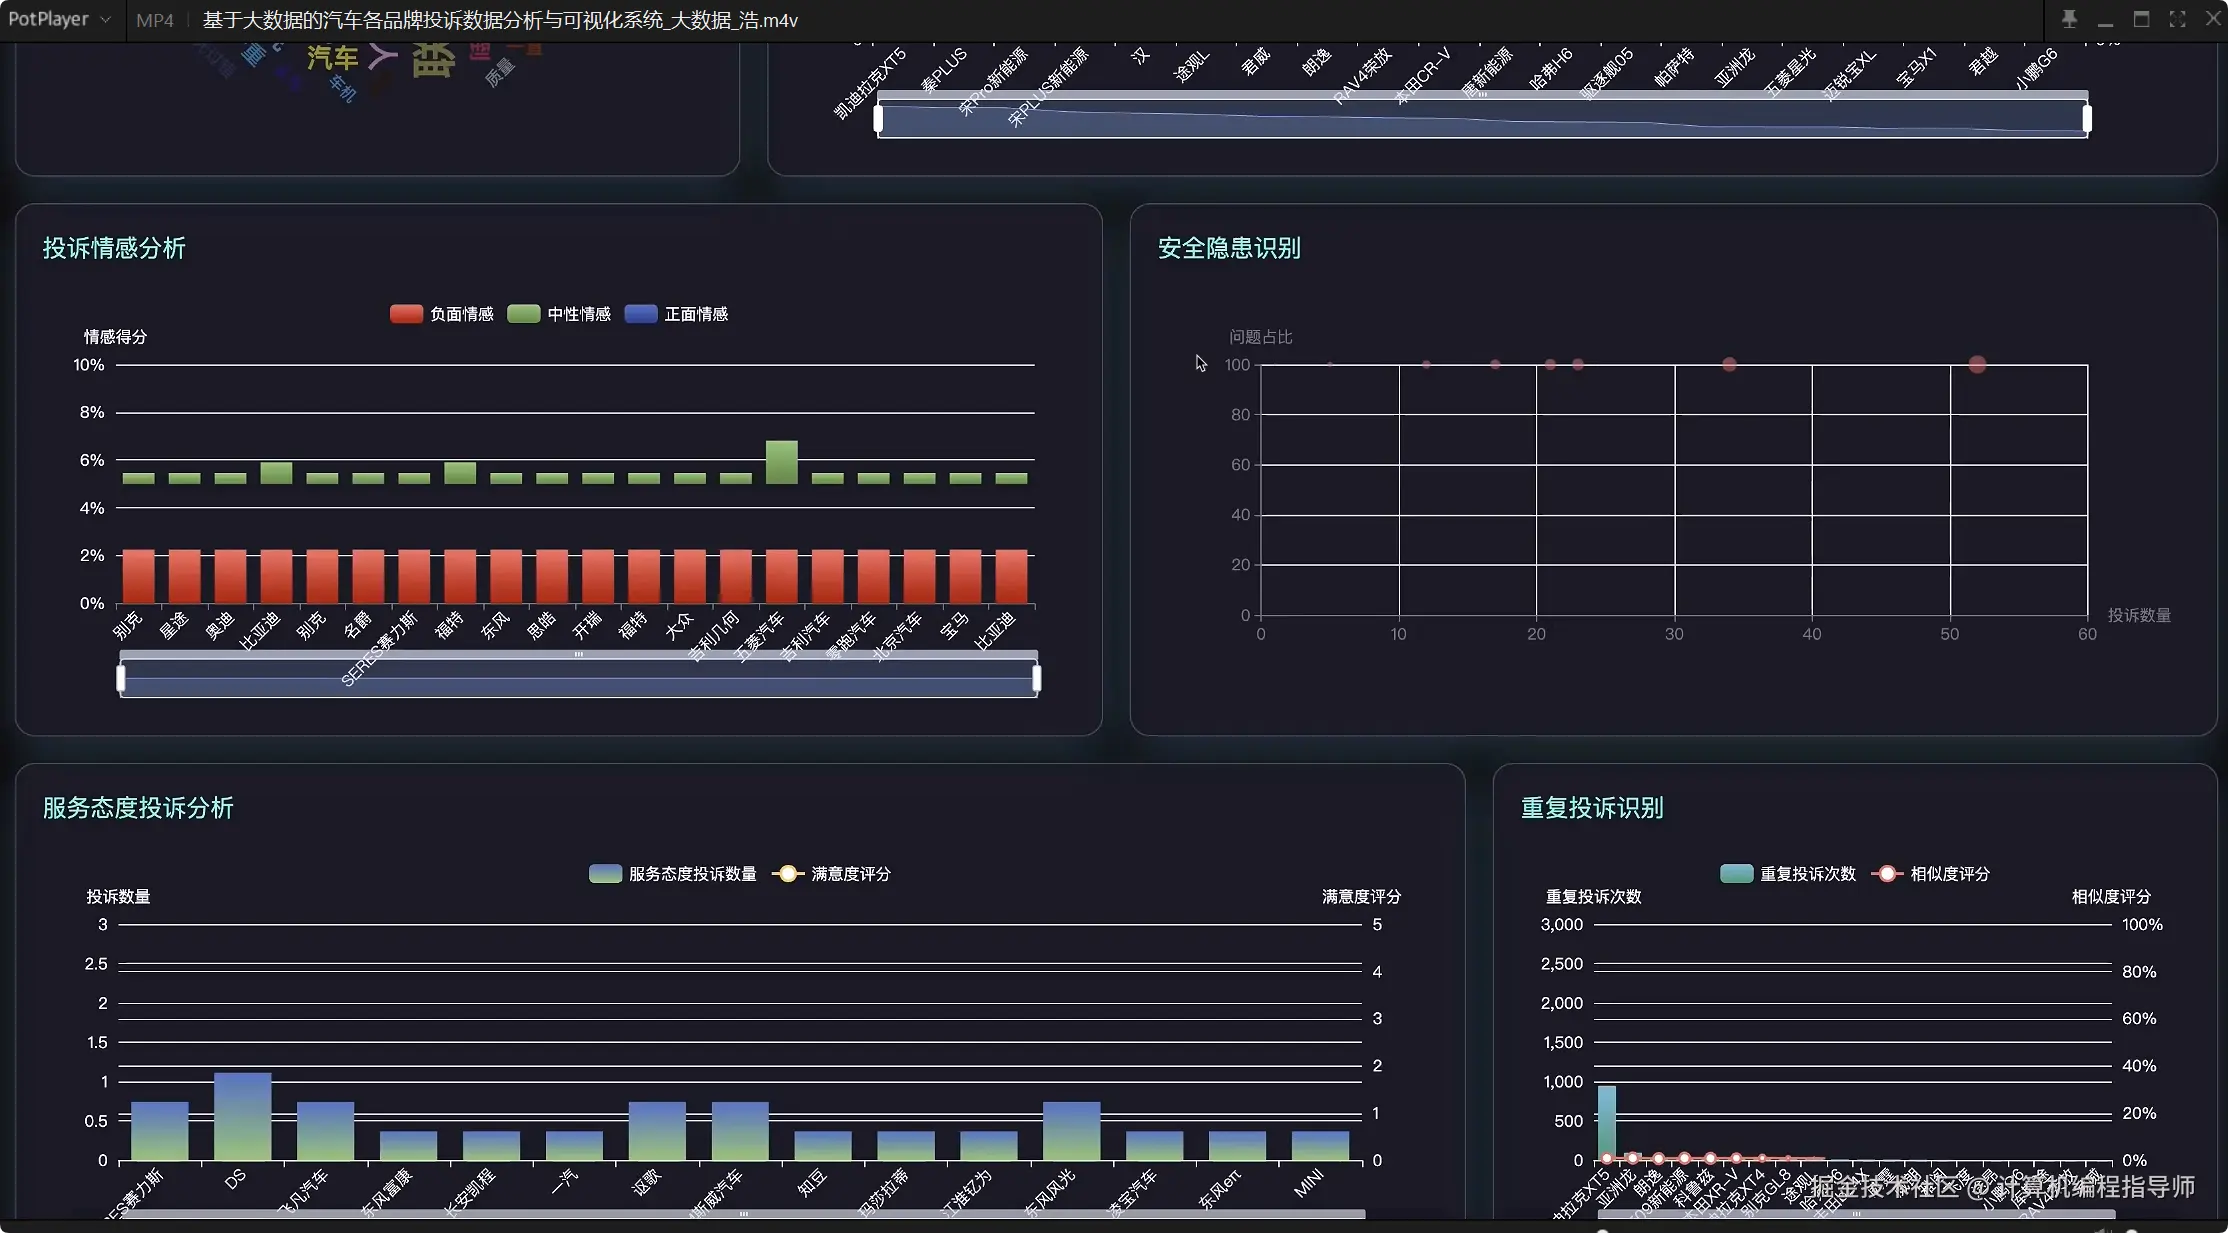Click the largest scatter point in 安全隐患识别

pyautogui.click(x=1977, y=365)
